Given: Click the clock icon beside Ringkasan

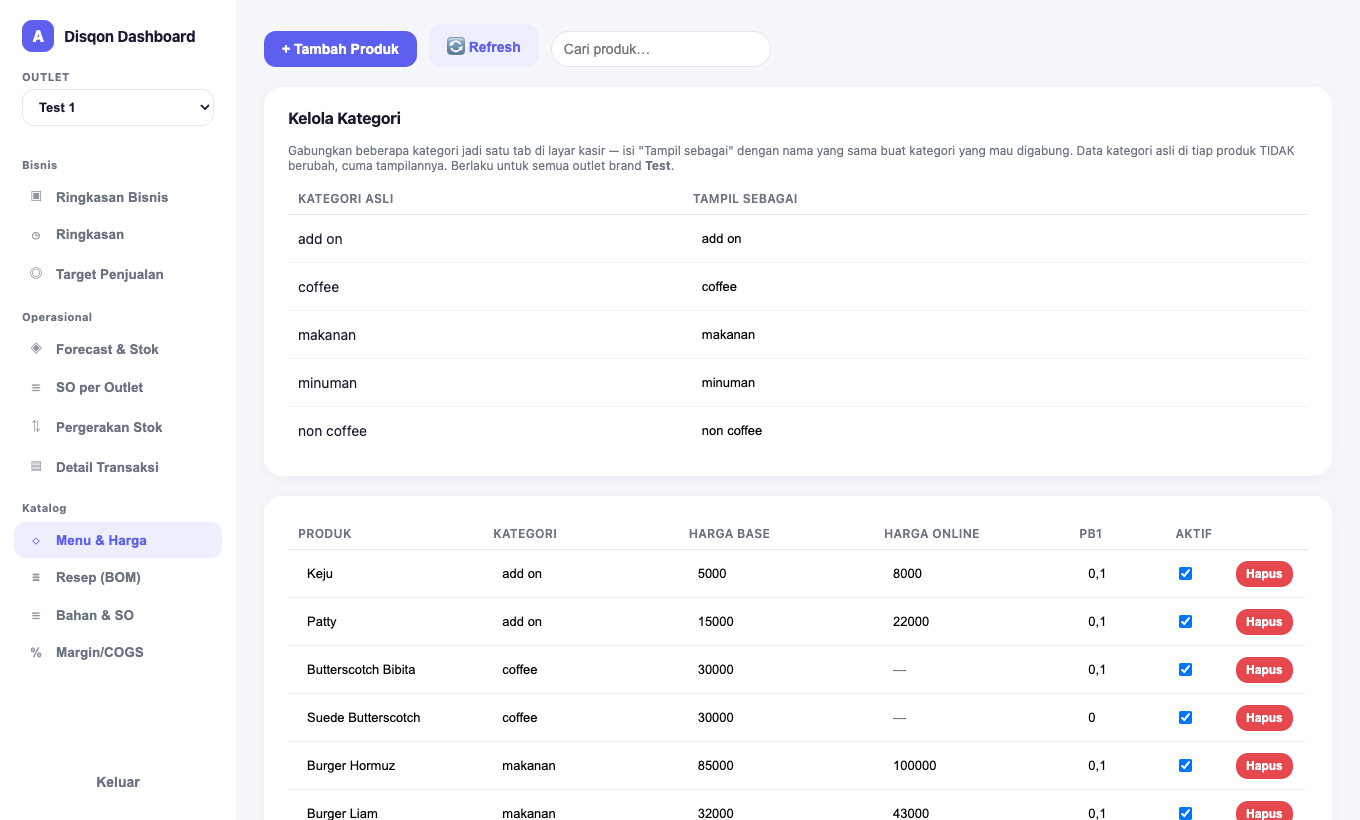Looking at the screenshot, I should [x=36, y=235].
